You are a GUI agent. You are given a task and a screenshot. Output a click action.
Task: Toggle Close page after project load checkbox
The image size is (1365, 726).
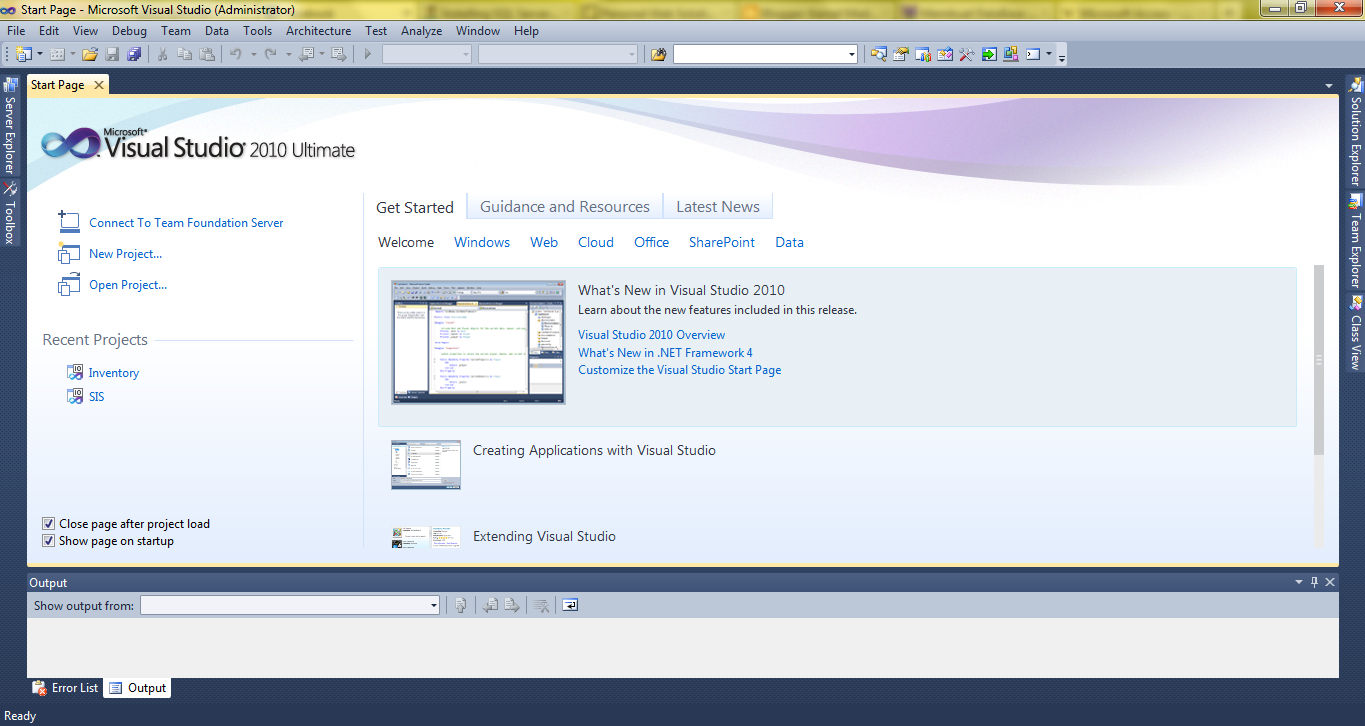coord(48,523)
